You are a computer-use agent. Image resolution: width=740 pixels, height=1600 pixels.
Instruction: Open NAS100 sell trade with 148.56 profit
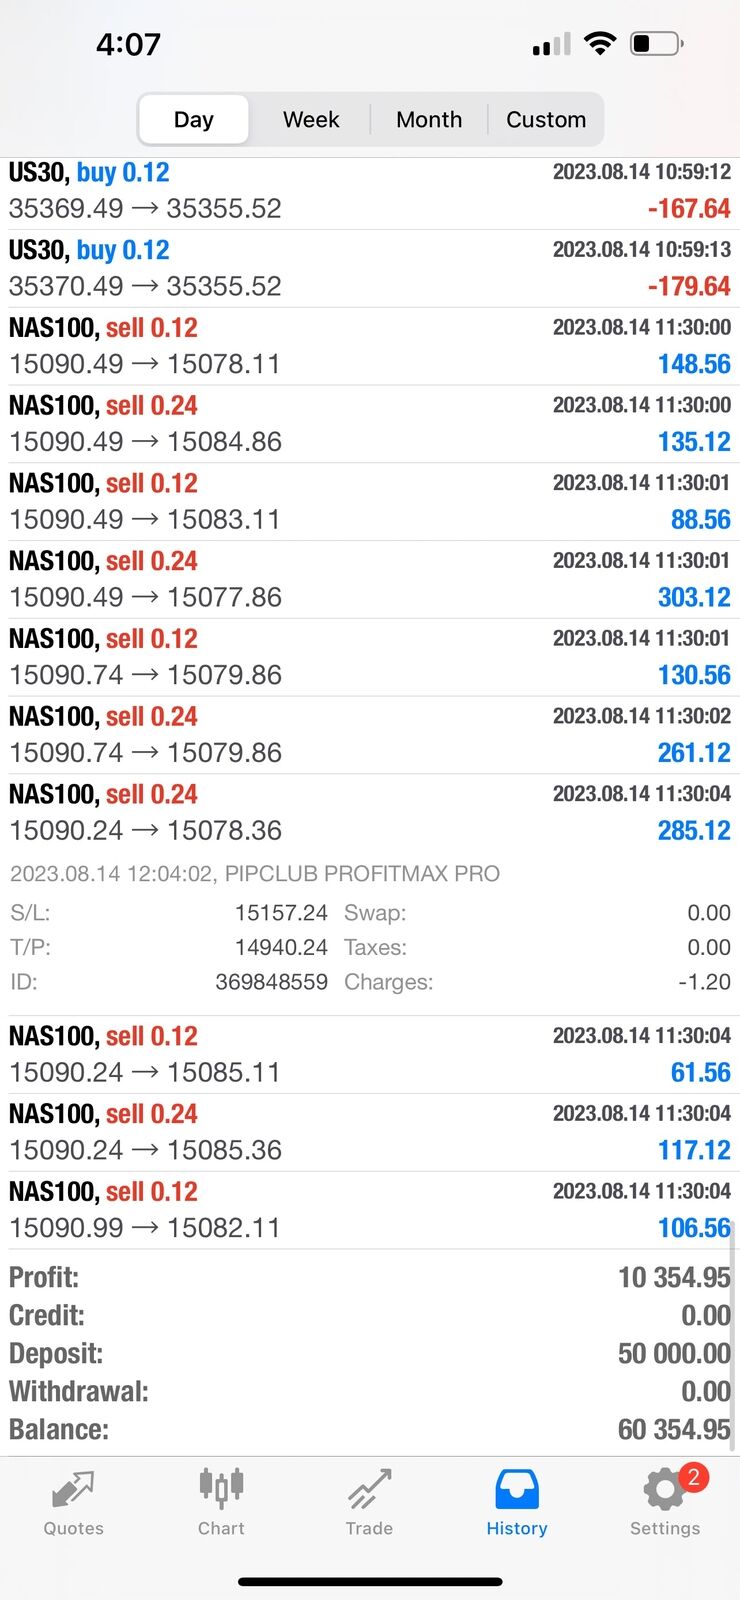click(x=370, y=347)
